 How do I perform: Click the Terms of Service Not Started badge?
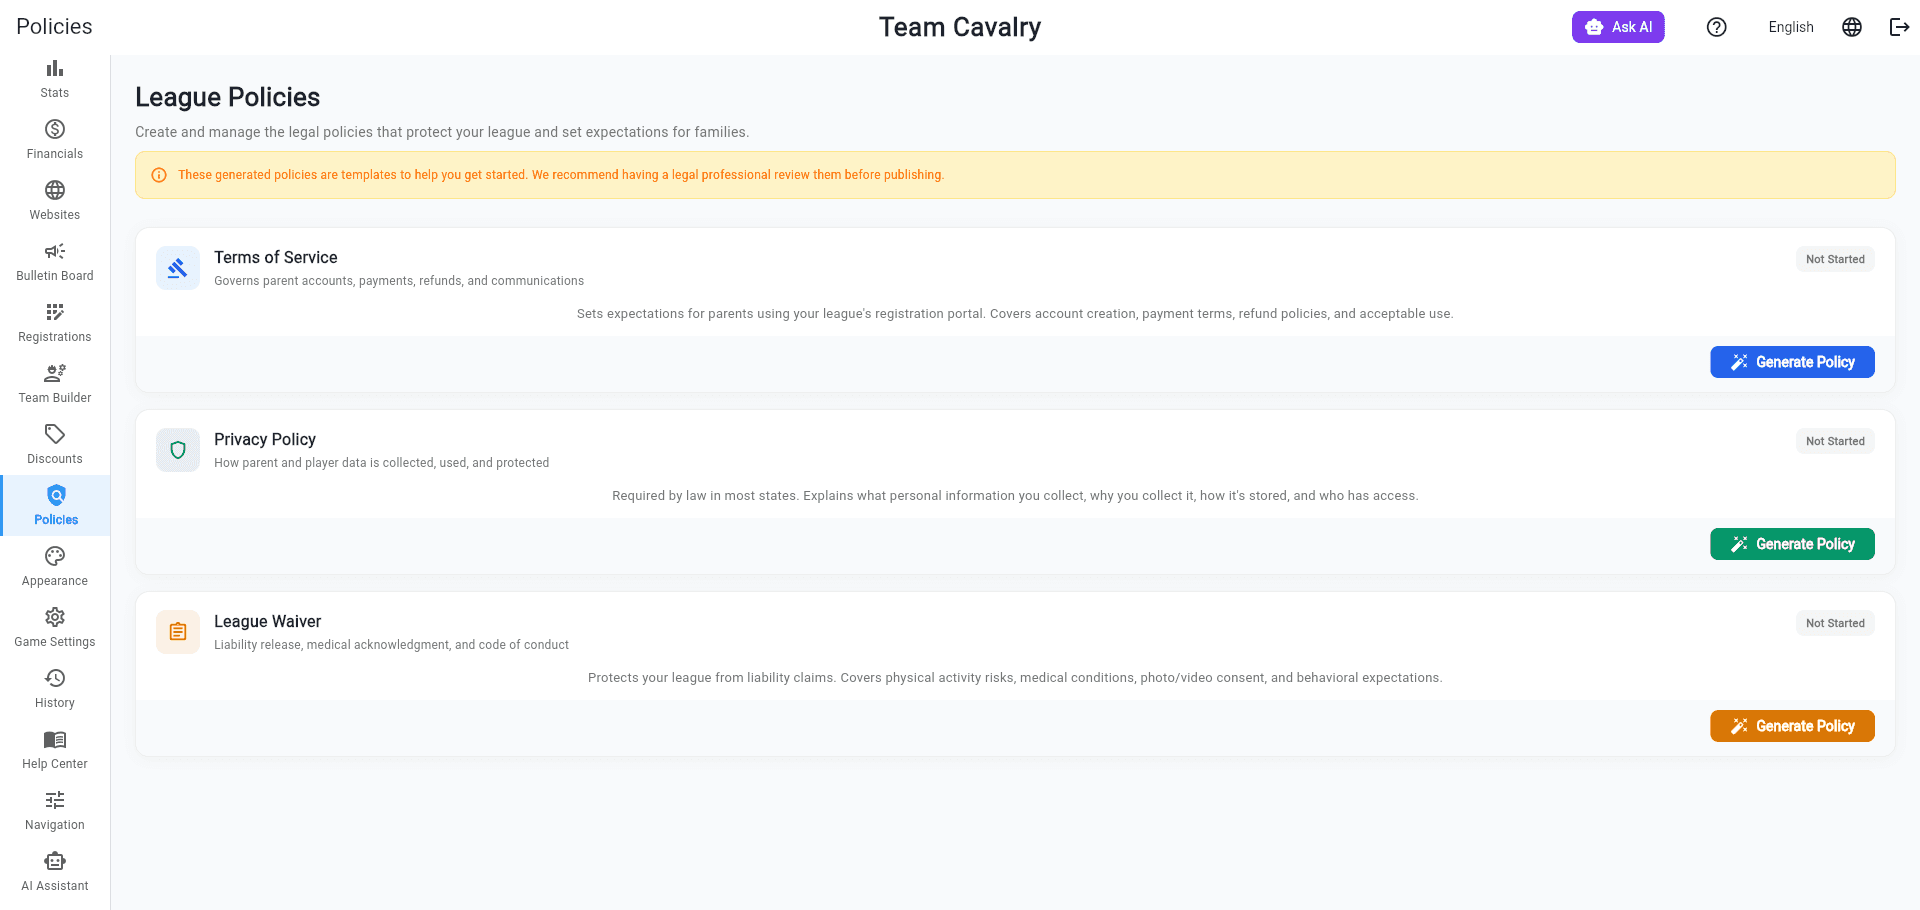(x=1835, y=259)
